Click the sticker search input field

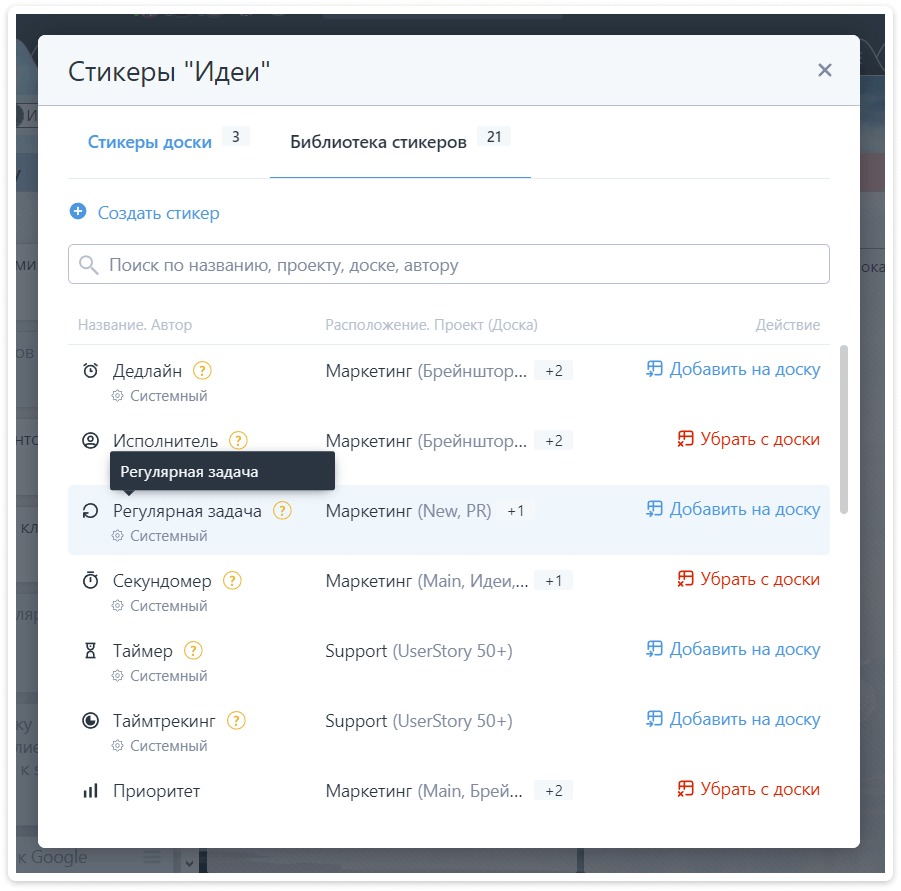click(x=448, y=265)
